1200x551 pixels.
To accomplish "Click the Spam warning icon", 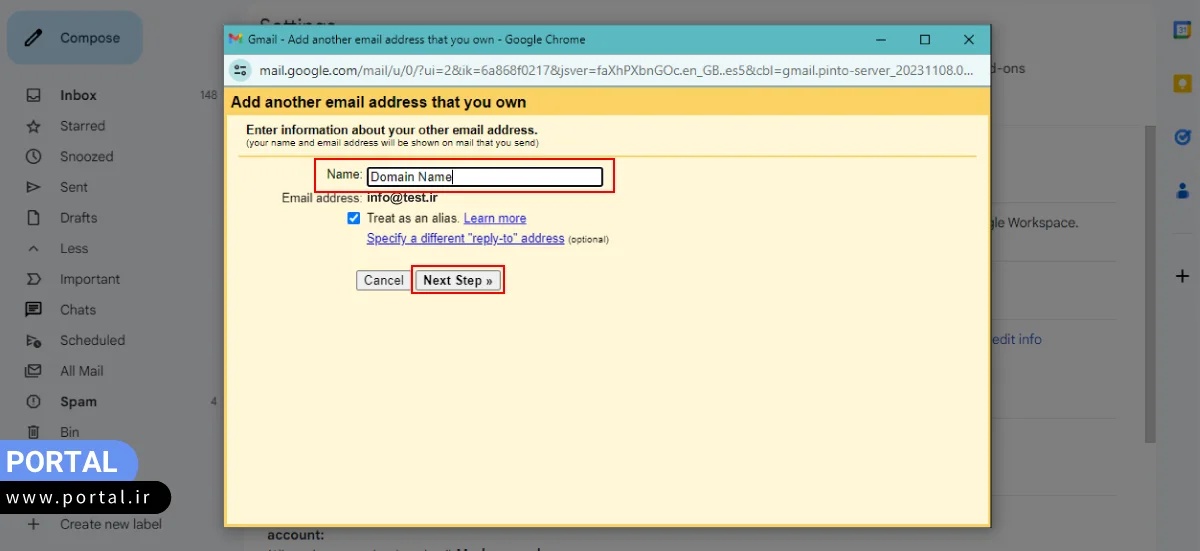I will tap(34, 402).
